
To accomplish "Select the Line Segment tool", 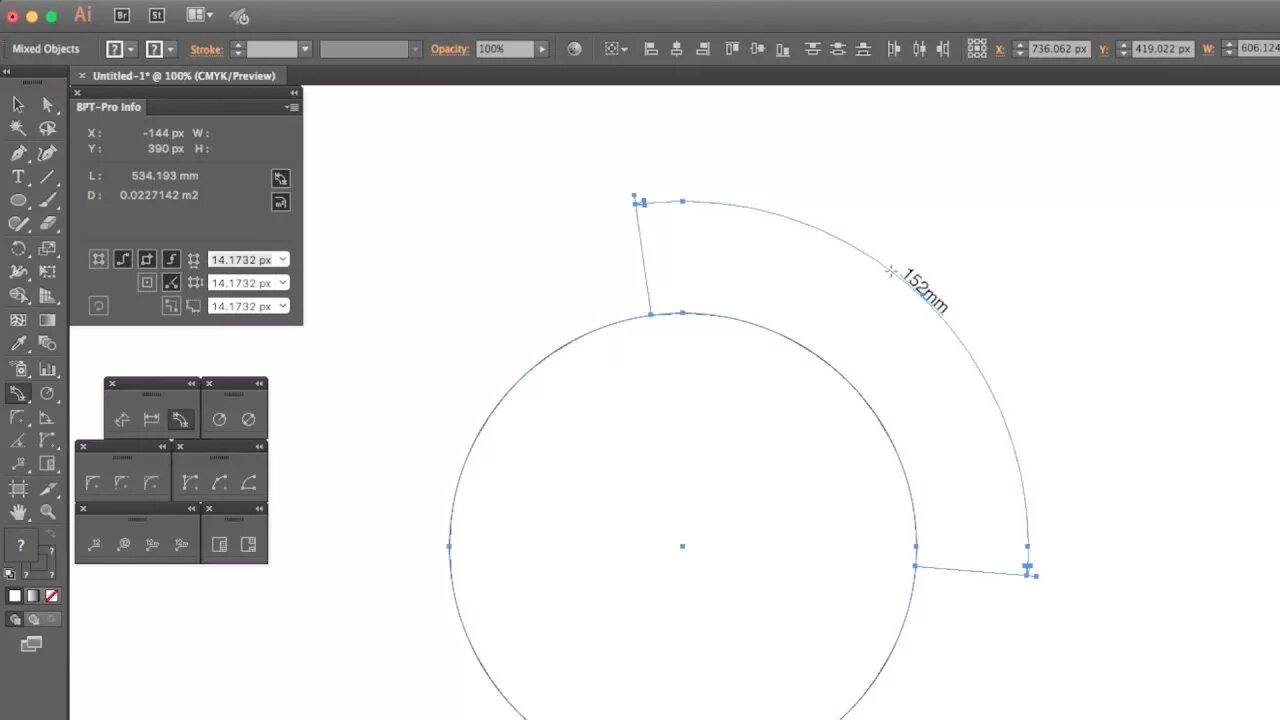I will [x=47, y=177].
